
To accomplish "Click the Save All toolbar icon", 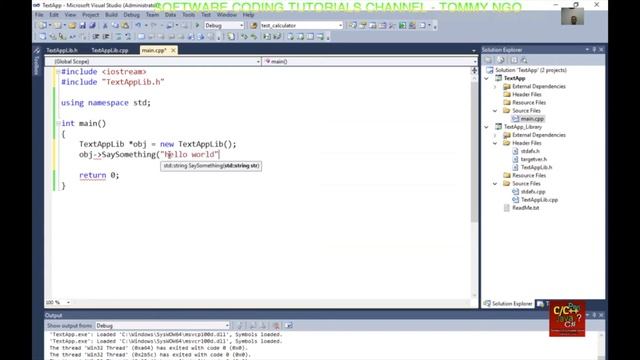I will pyautogui.click(x=92, y=25).
